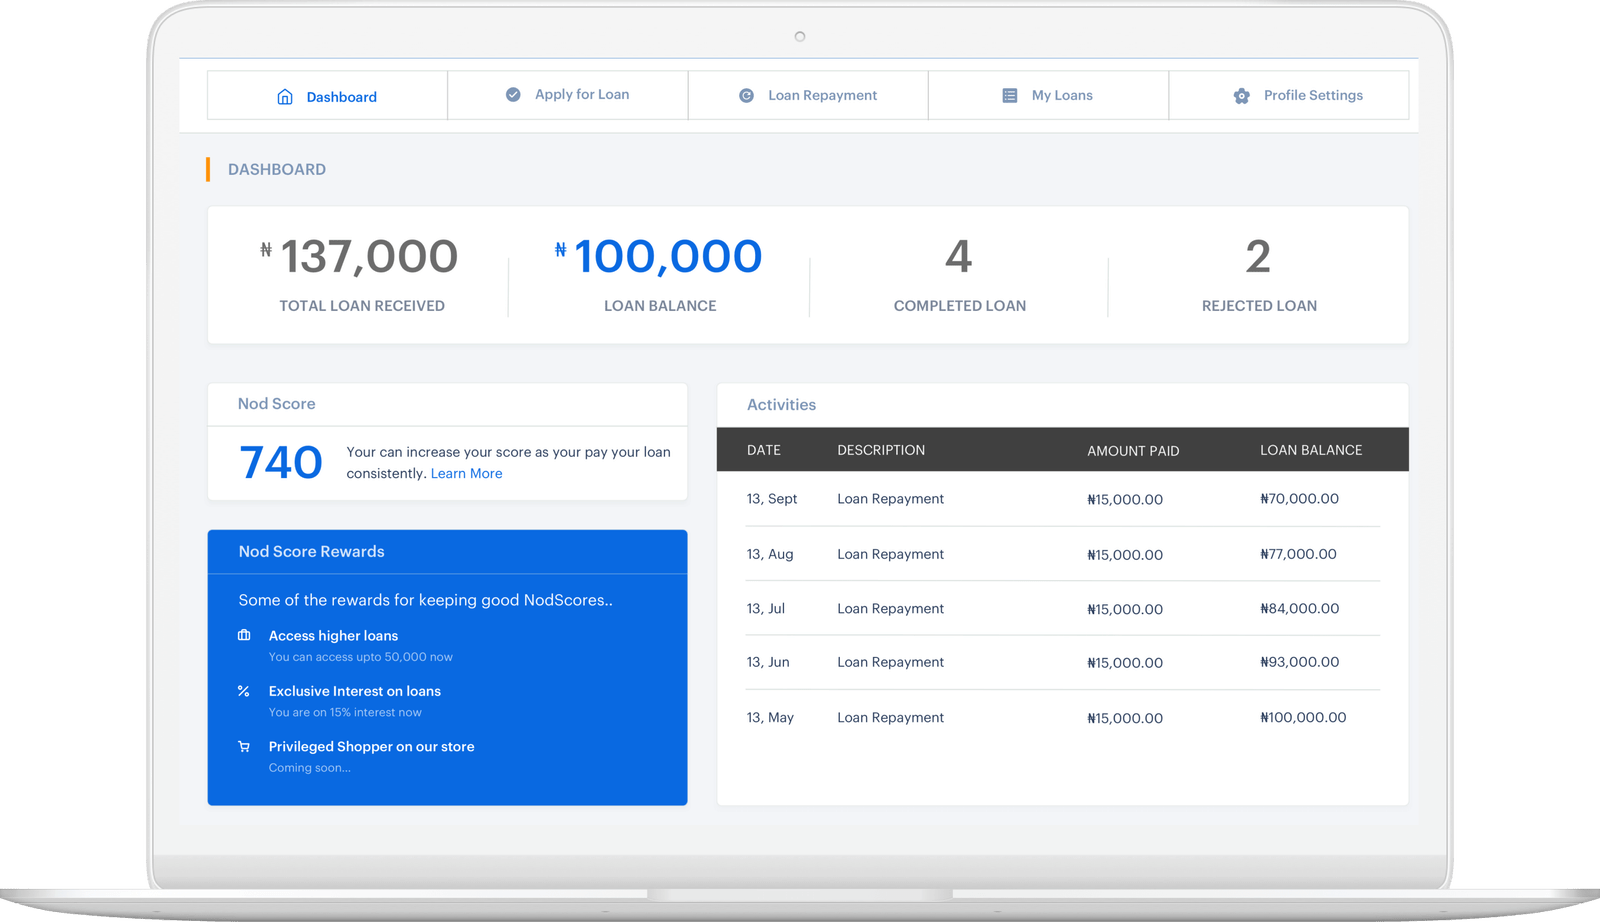Click the percent icon beside Exclusive Interest
Viewport: 1600px width, 922px height.
coord(244,691)
